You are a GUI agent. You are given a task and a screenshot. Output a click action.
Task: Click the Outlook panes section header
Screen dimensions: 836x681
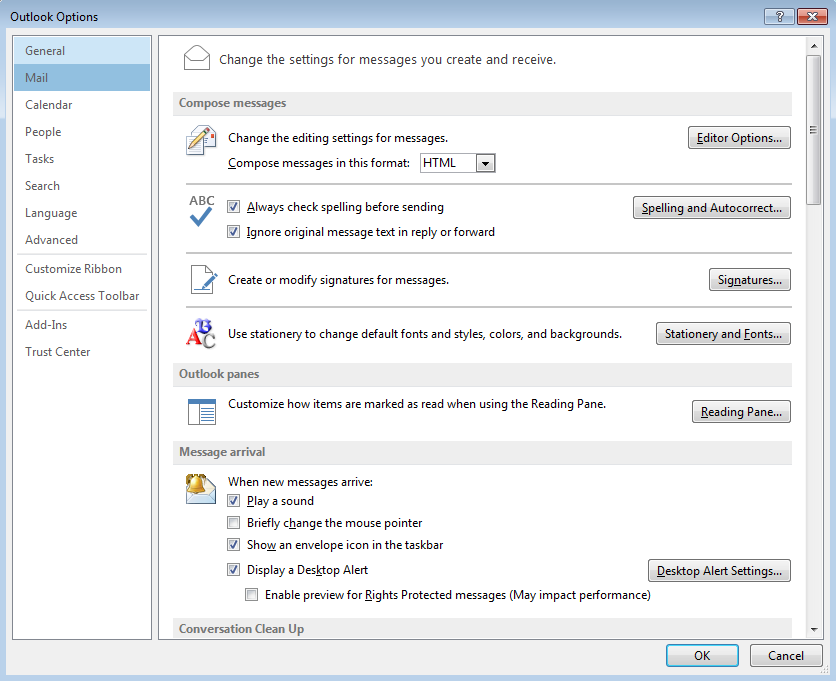482,374
